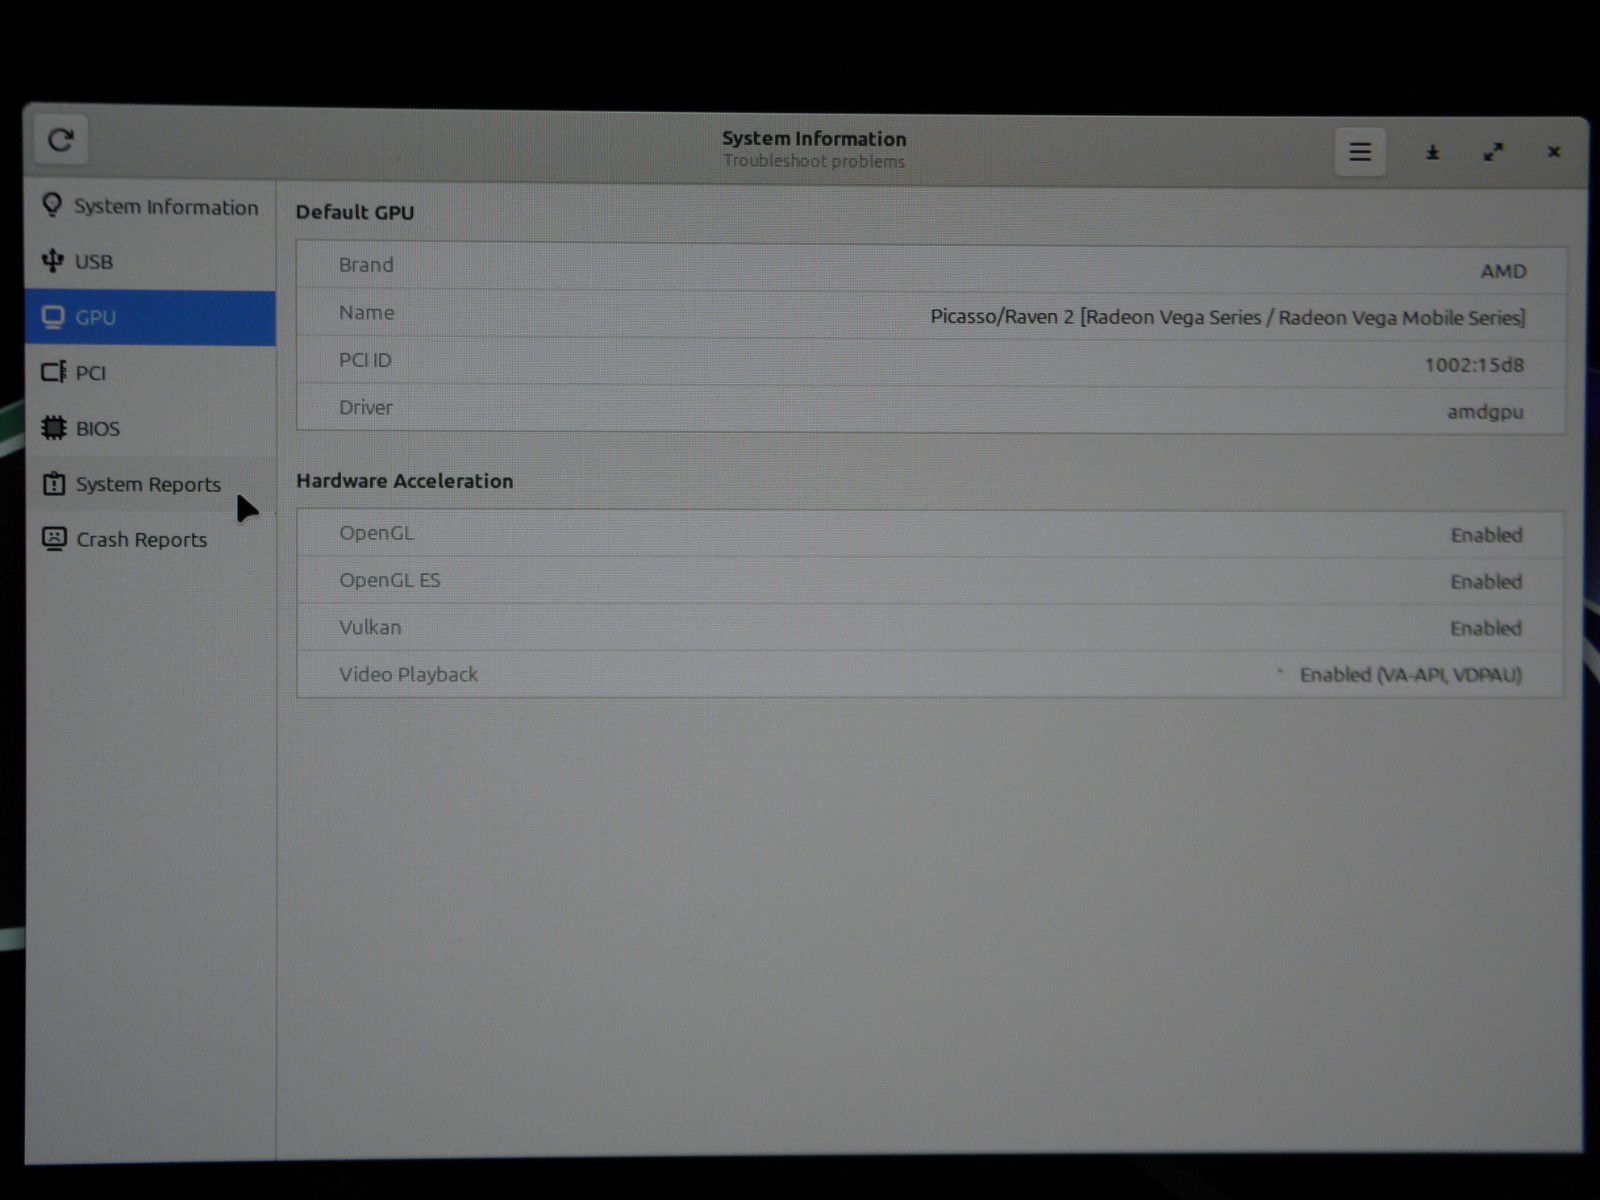Click the OpenGL row label
1600x1200 pixels.
click(376, 533)
